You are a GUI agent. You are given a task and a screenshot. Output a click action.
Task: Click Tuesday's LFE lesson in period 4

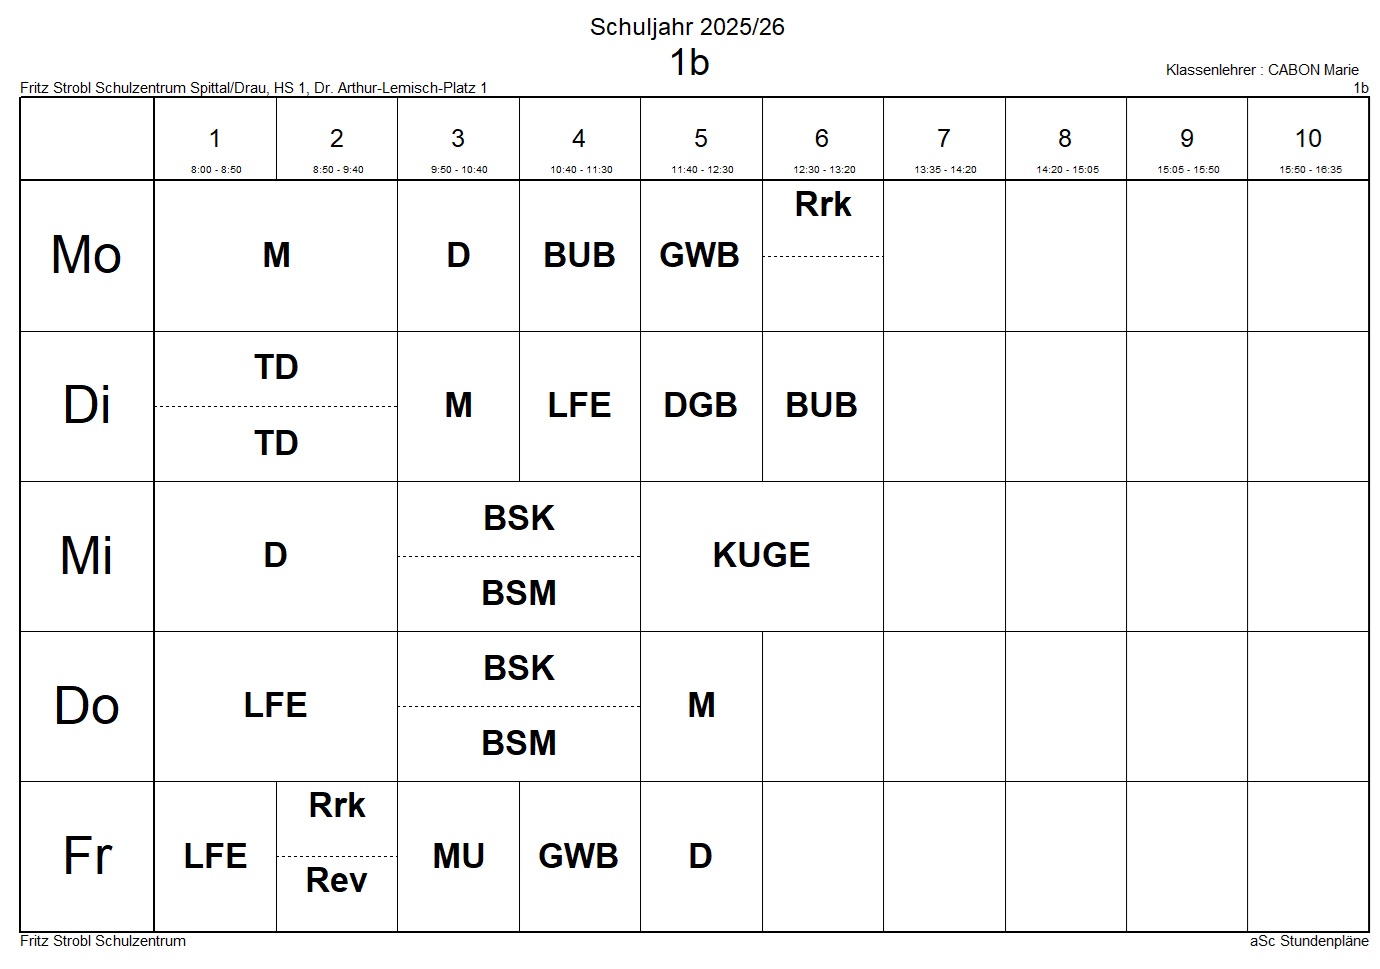[579, 406]
